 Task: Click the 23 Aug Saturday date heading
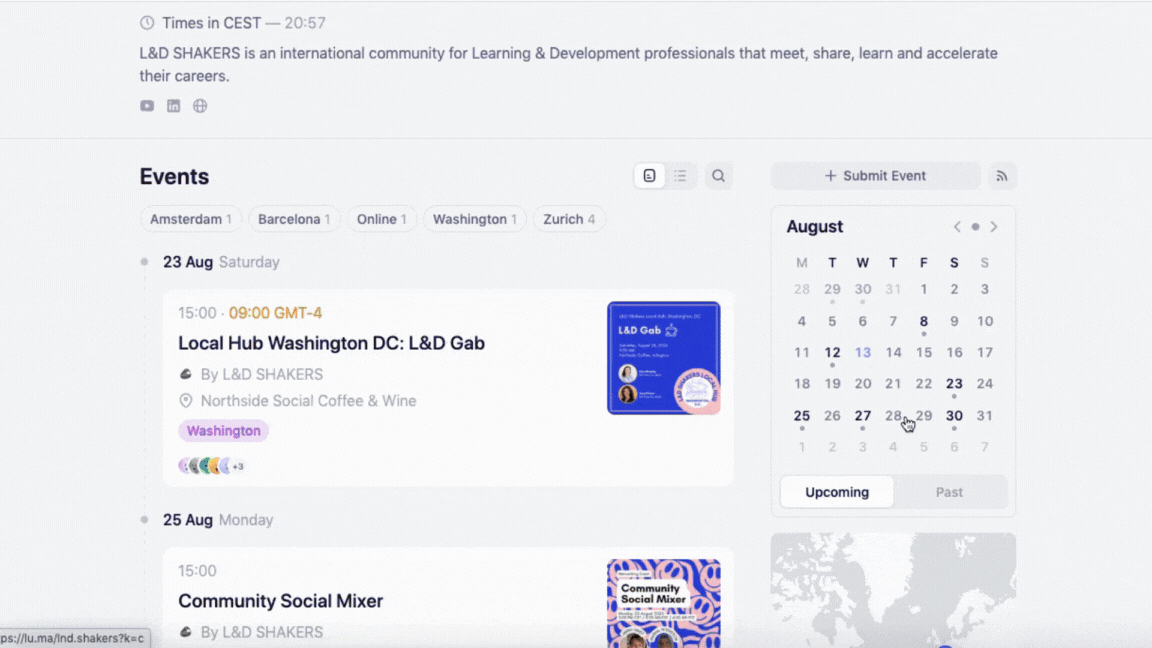(221, 262)
